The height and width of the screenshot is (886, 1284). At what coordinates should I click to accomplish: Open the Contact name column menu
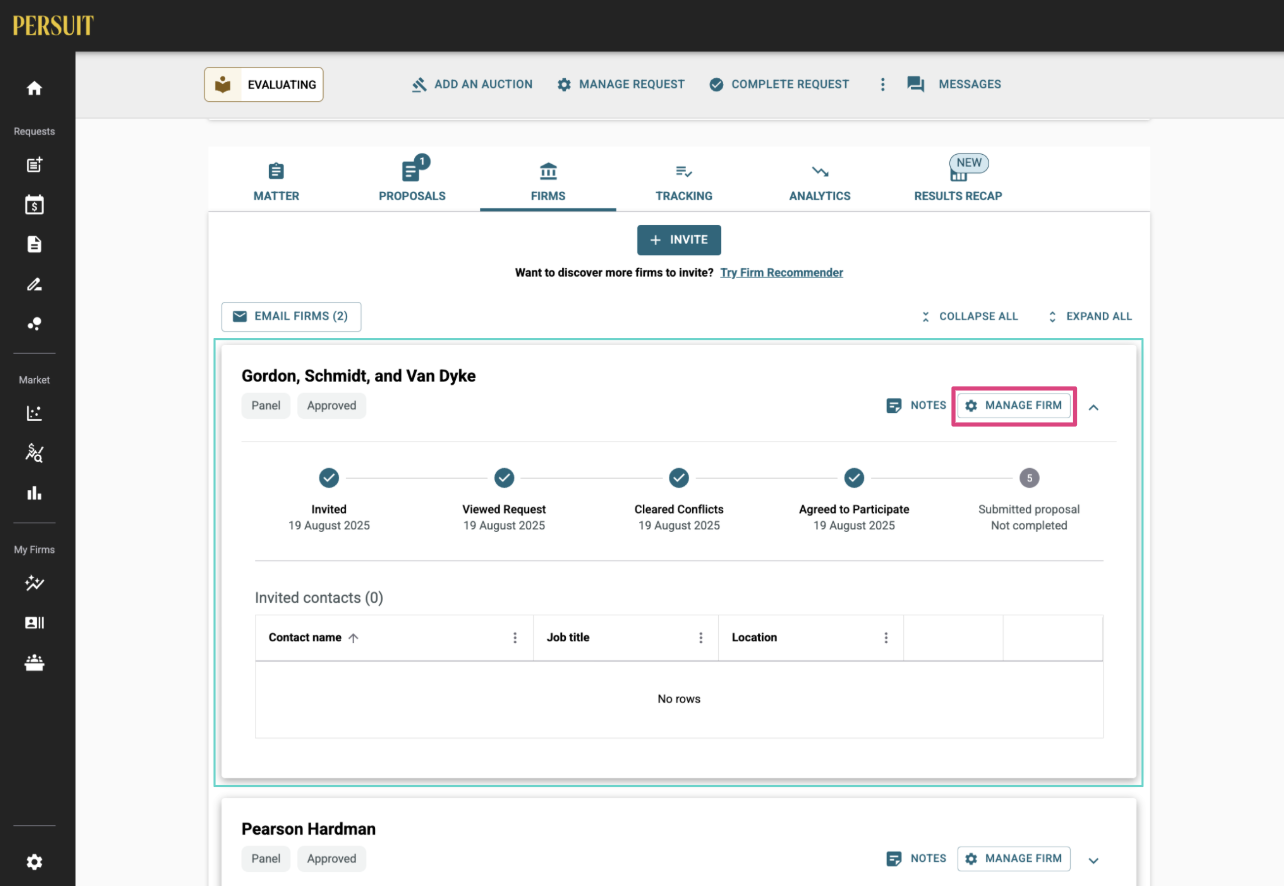(515, 638)
